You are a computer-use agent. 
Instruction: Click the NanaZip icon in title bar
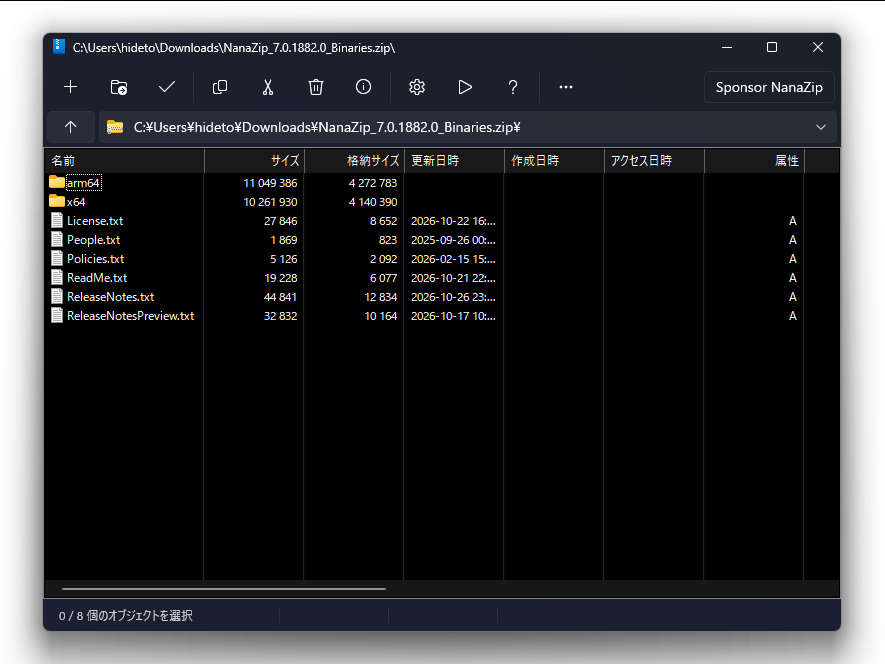pyautogui.click(x=59, y=47)
